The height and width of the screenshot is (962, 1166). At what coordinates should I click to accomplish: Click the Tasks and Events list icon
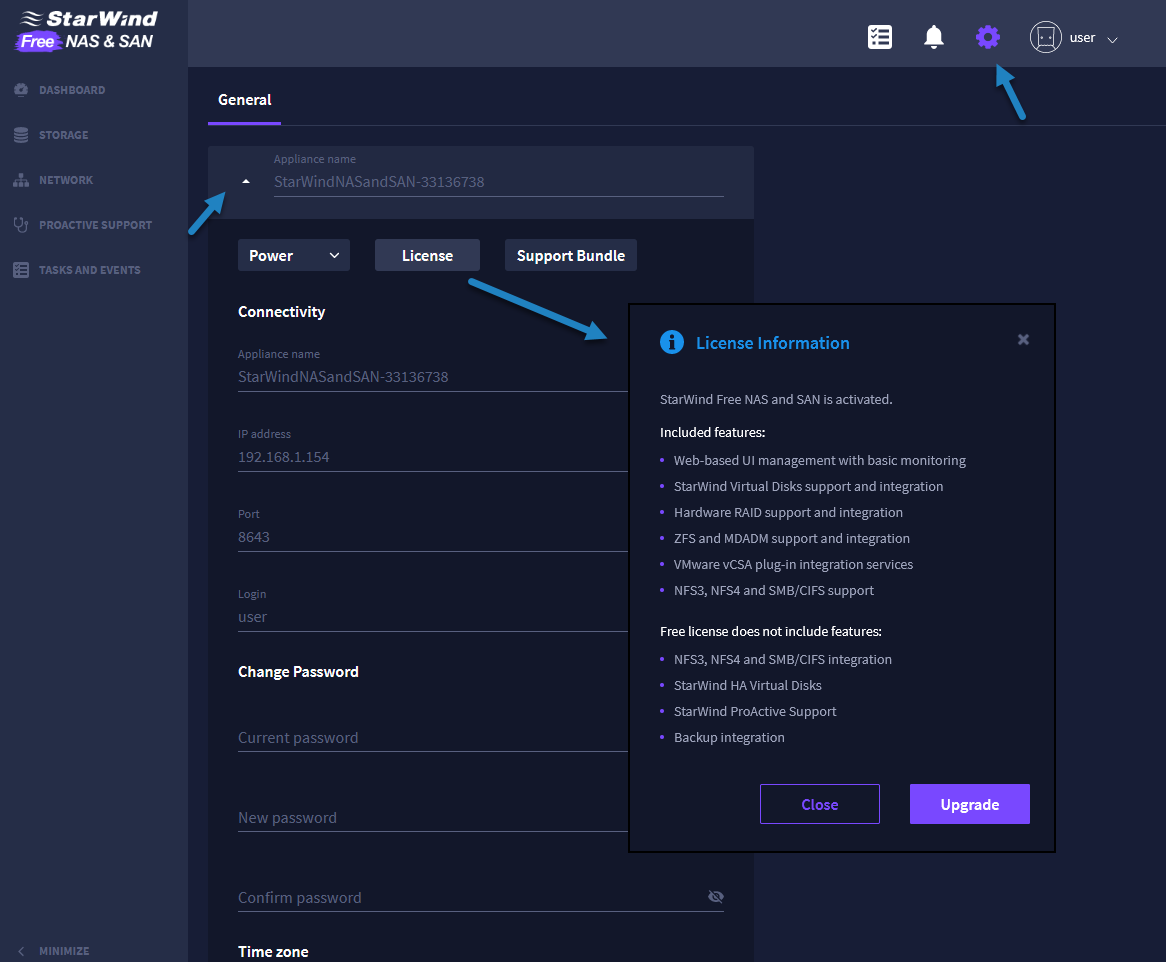(21, 270)
